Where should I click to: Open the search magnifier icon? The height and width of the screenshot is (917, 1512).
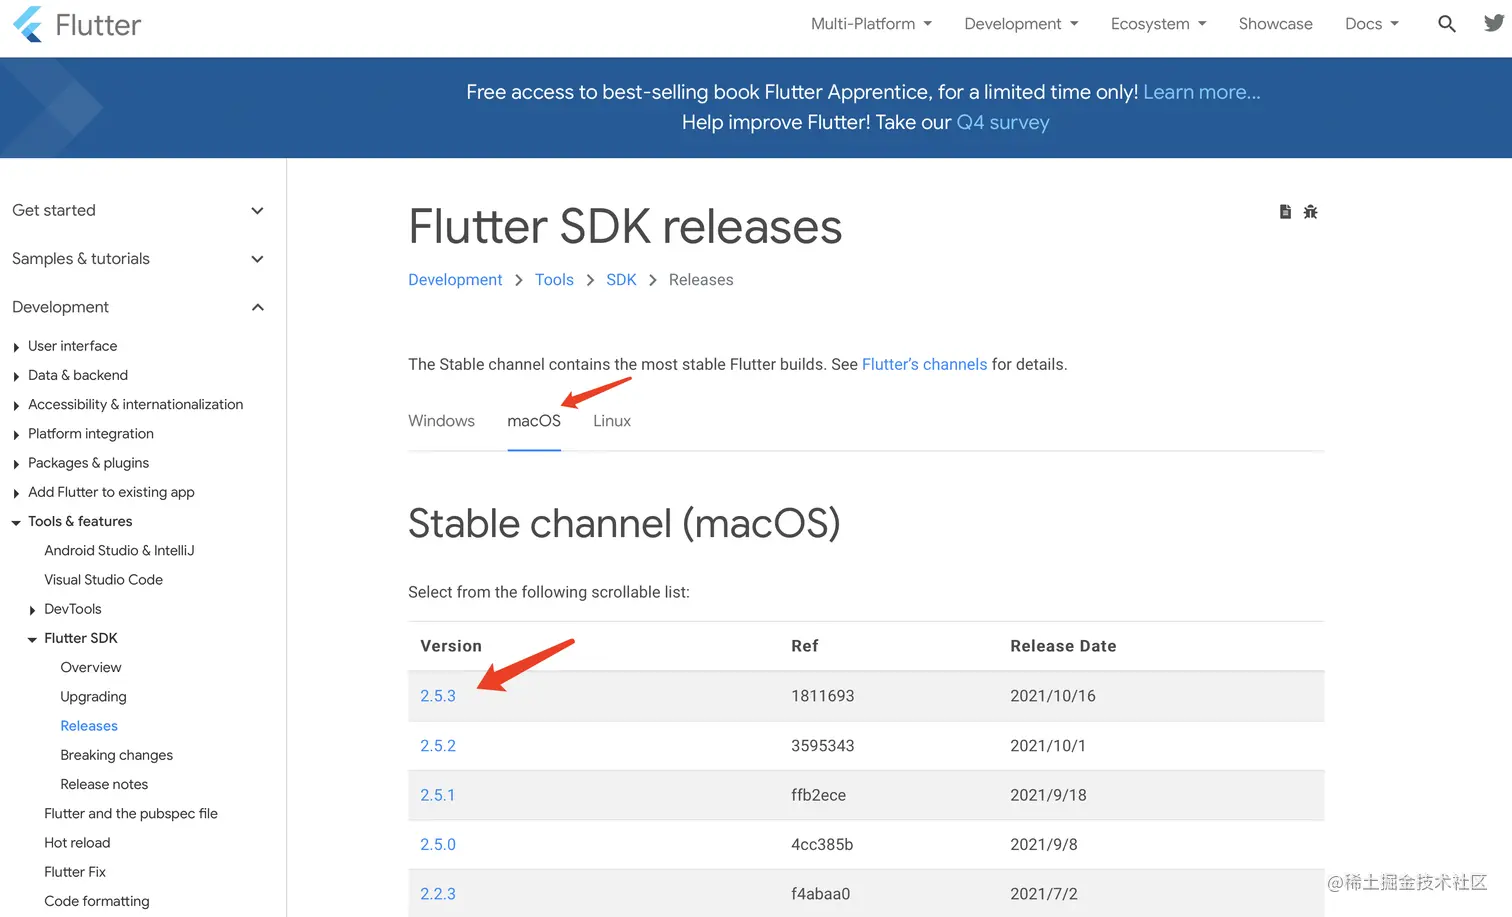1446,23
